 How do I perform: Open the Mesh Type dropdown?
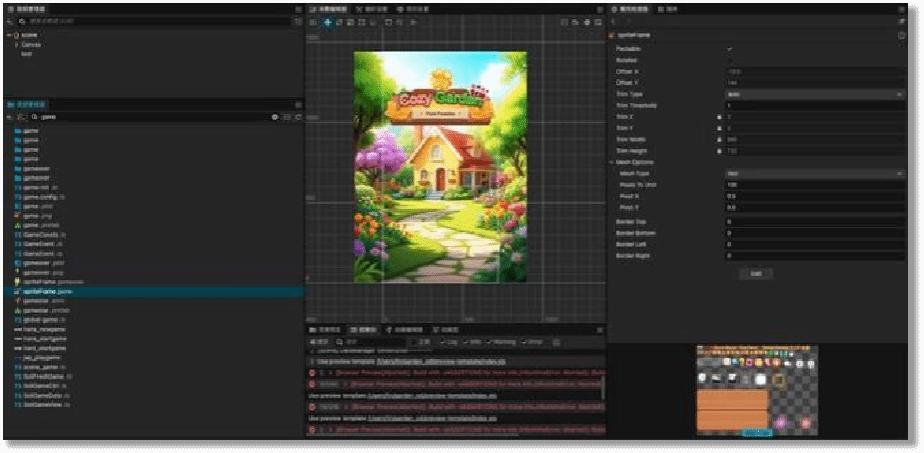[x=813, y=173]
